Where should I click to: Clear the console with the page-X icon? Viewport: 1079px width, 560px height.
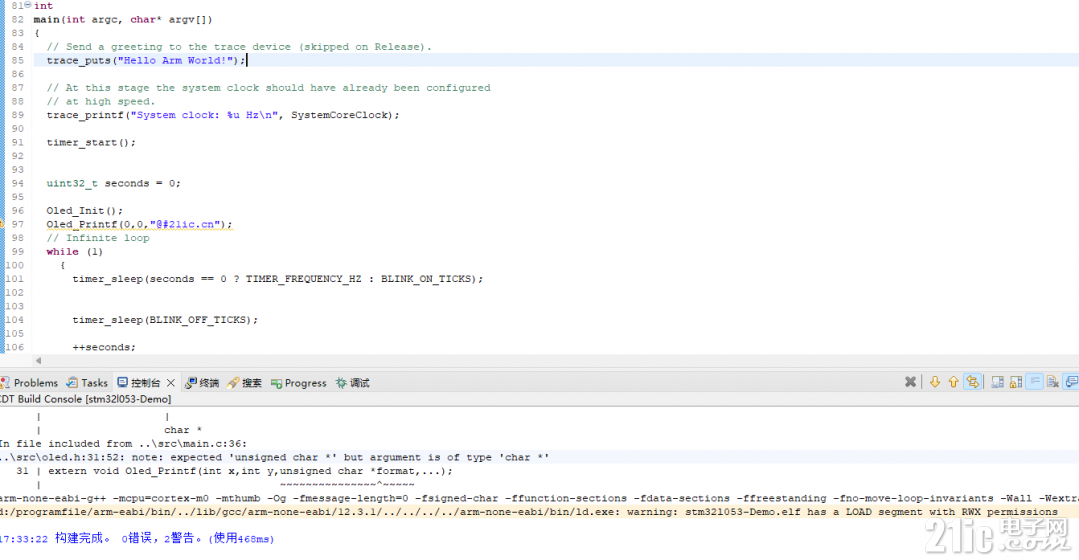pyautogui.click(x=1053, y=382)
